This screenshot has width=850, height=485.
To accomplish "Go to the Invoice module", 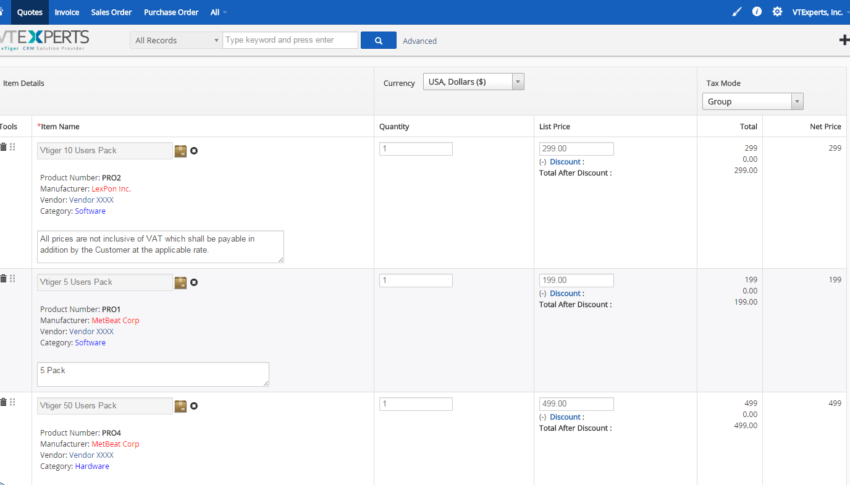I will pos(67,12).
